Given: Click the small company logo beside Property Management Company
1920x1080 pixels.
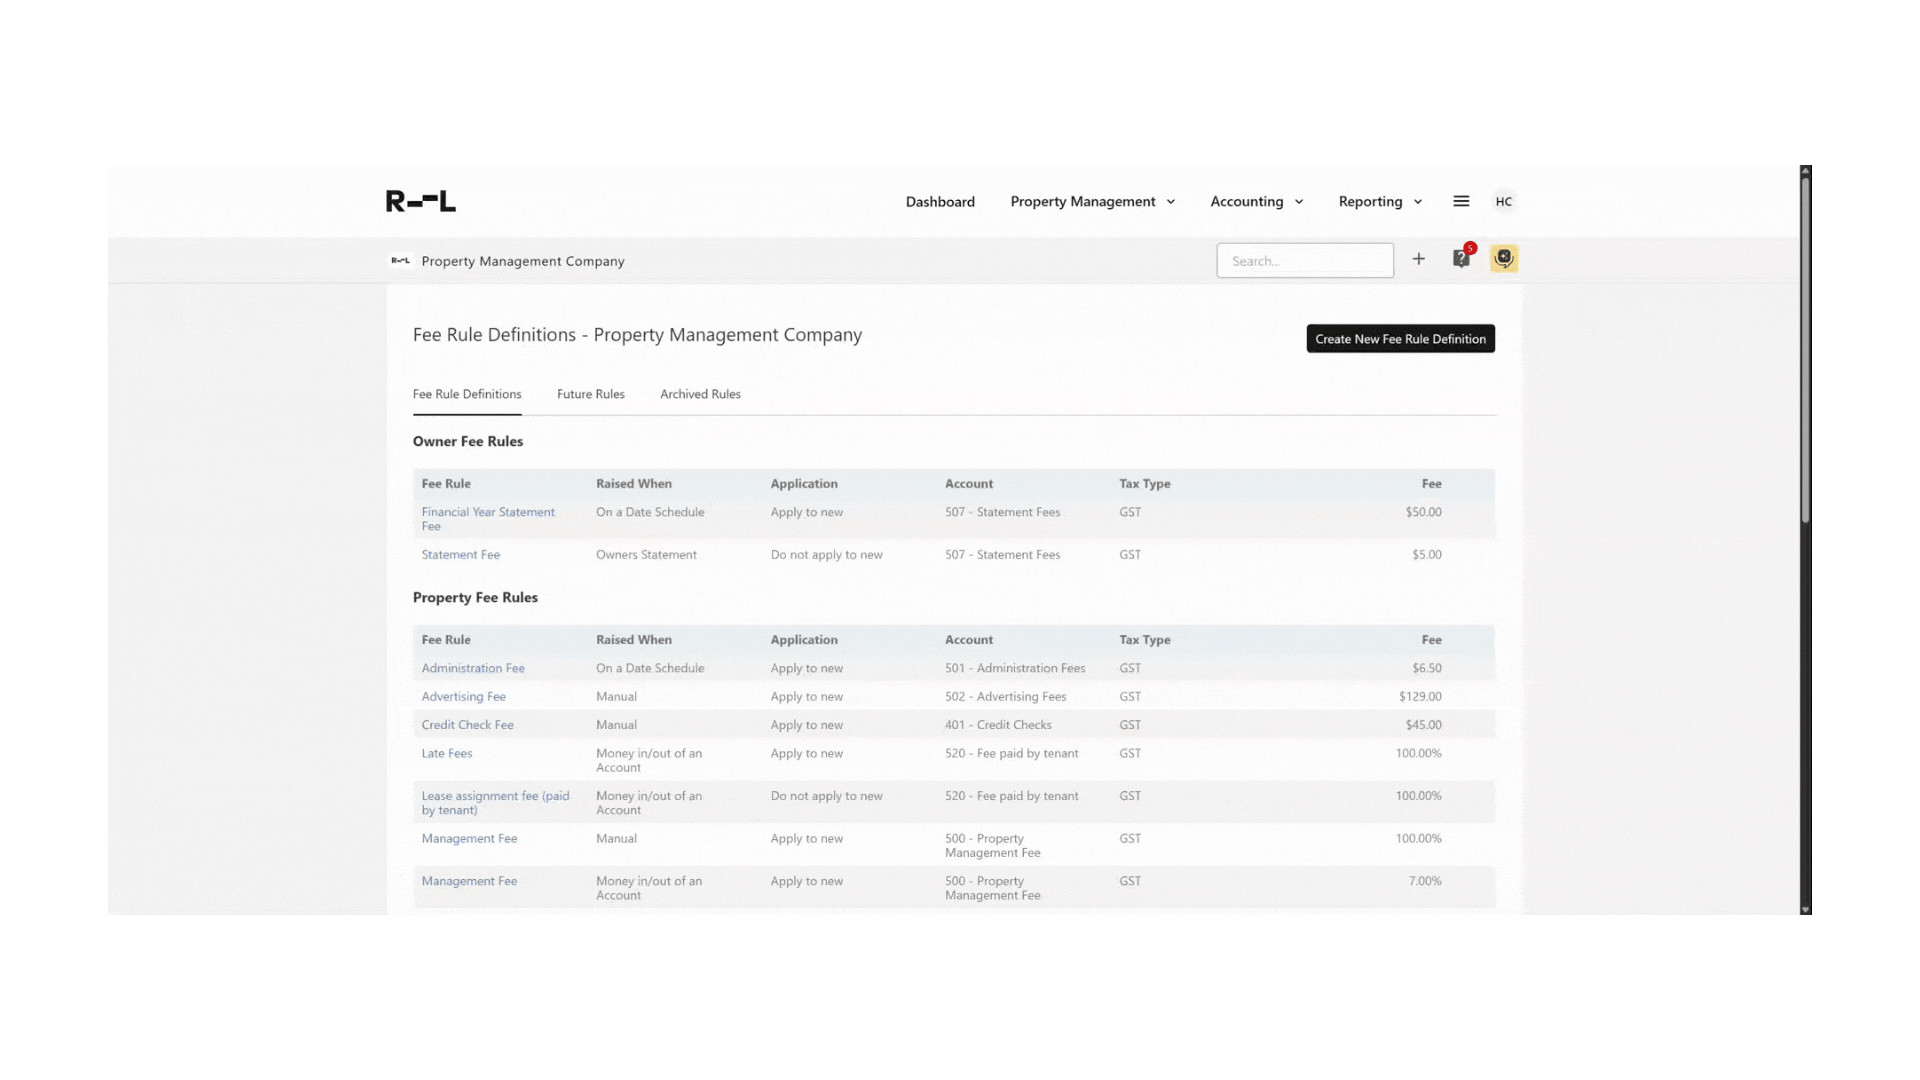Looking at the screenshot, I should [x=400, y=261].
